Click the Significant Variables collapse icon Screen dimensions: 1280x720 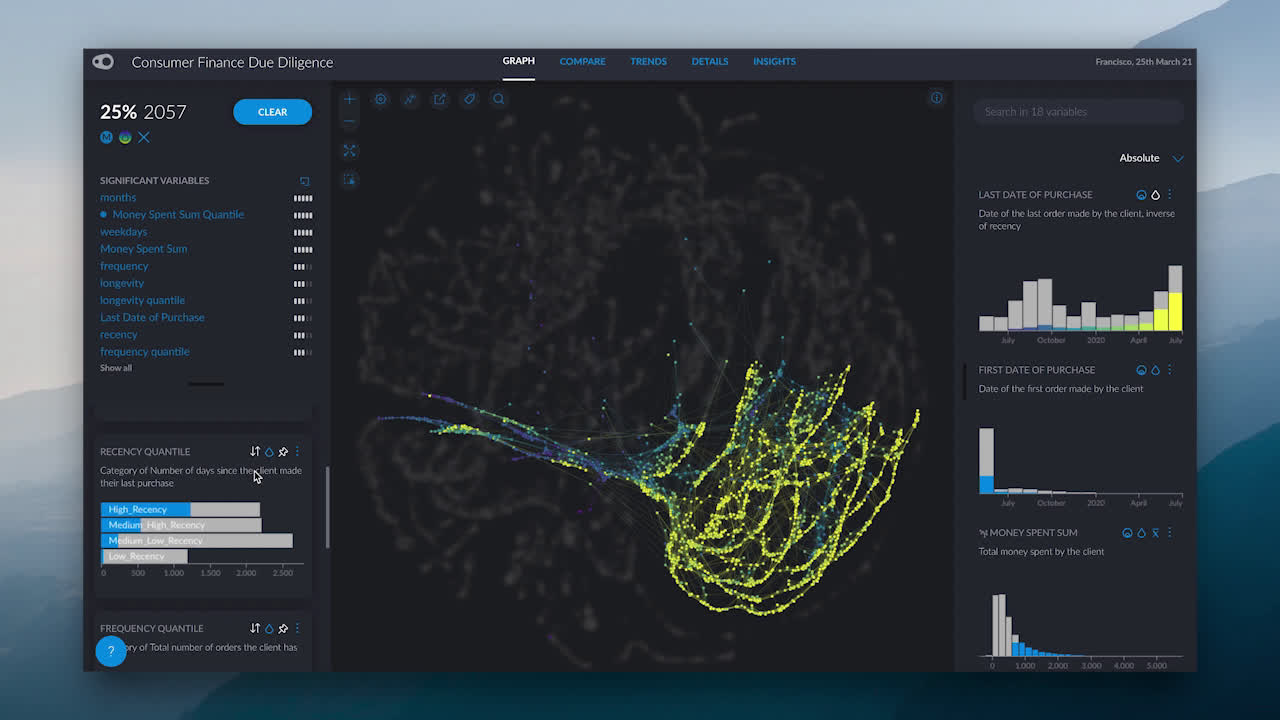tap(305, 181)
